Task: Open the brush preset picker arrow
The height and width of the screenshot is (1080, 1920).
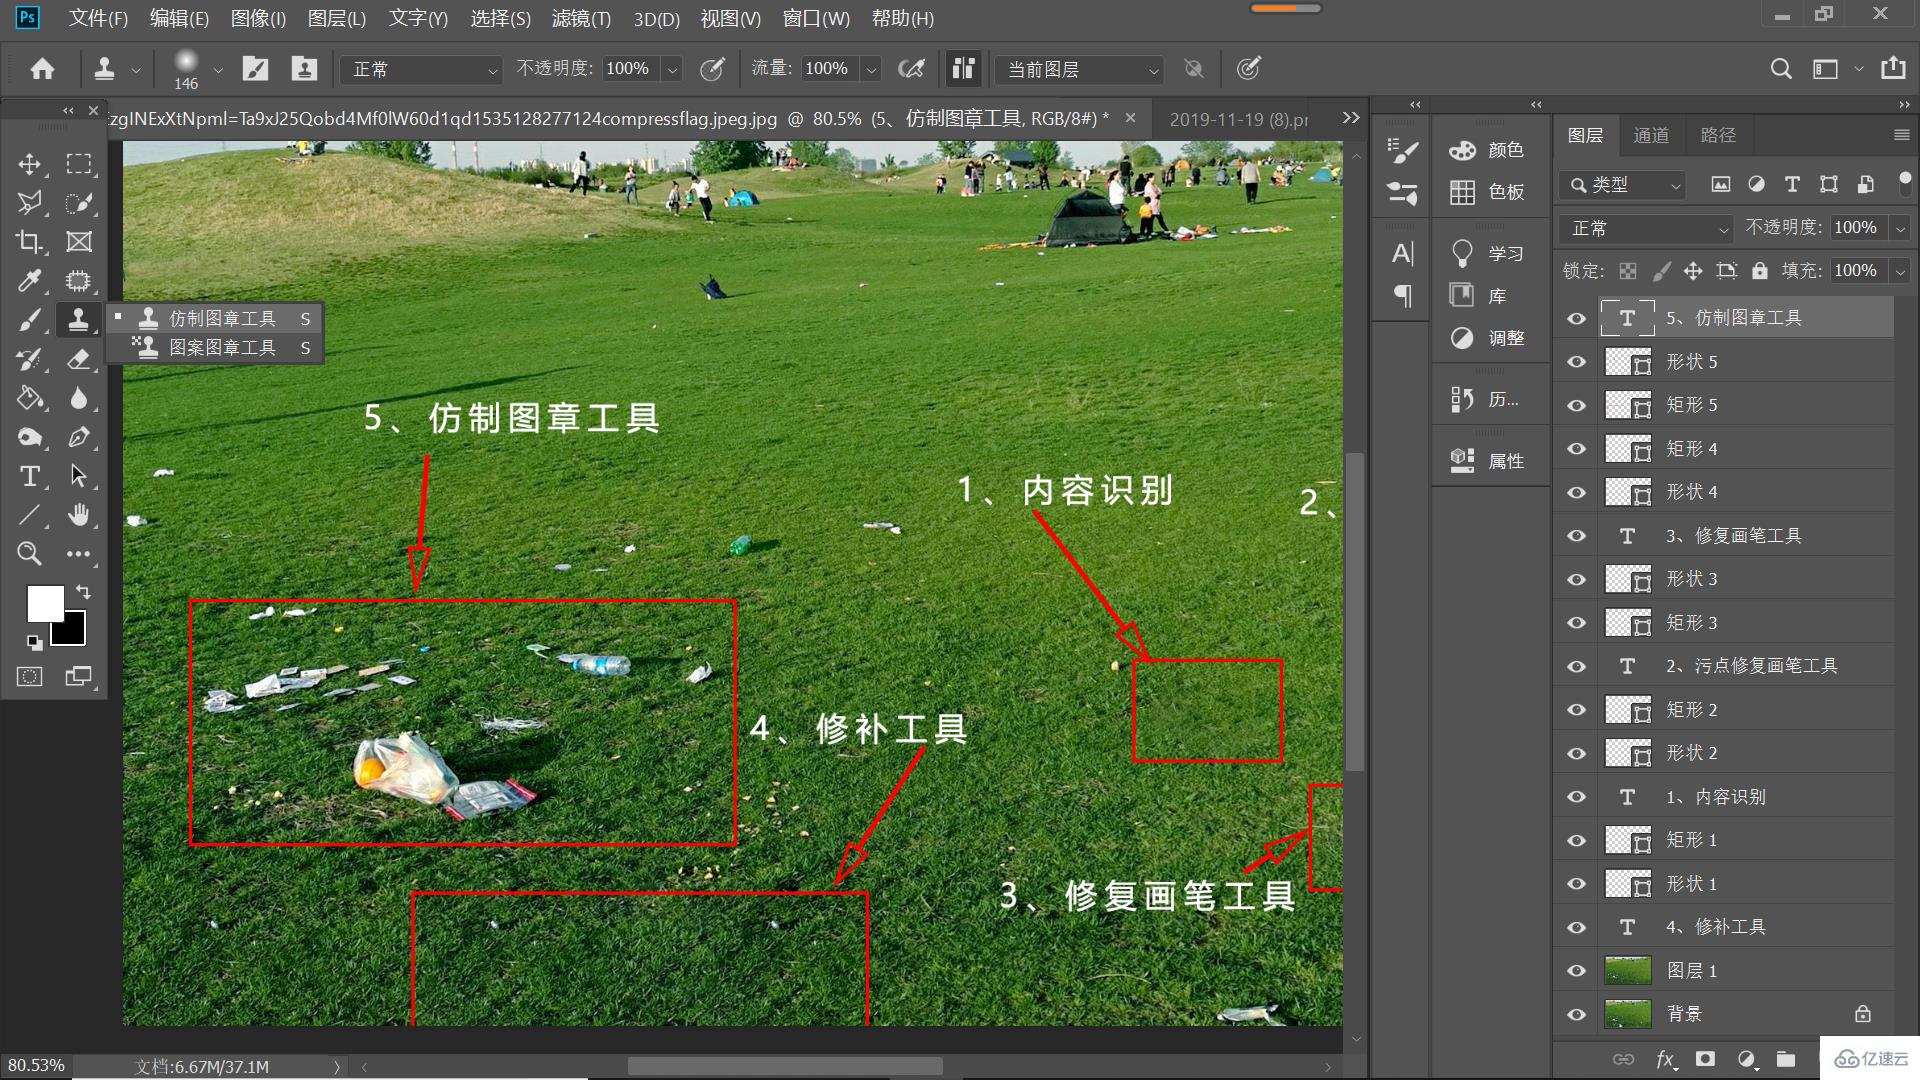Action: (218, 70)
